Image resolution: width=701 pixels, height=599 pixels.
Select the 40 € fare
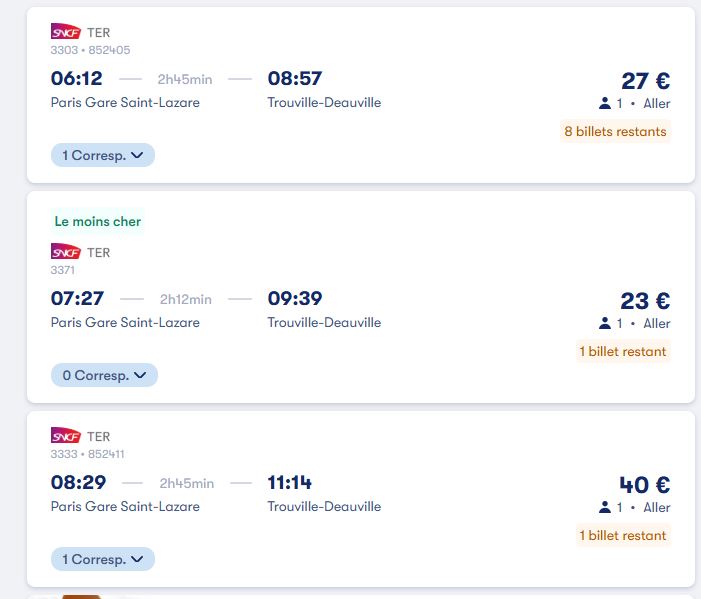(644, 485)
